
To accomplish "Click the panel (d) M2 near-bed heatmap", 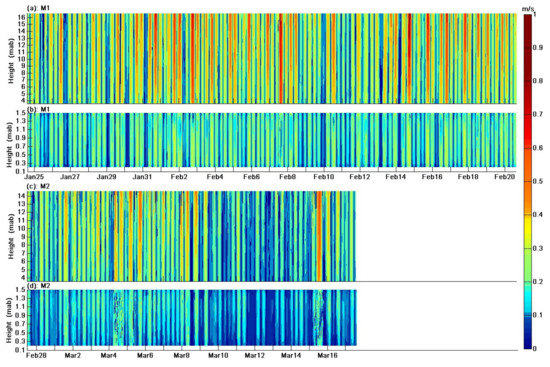I will [193, 318].
